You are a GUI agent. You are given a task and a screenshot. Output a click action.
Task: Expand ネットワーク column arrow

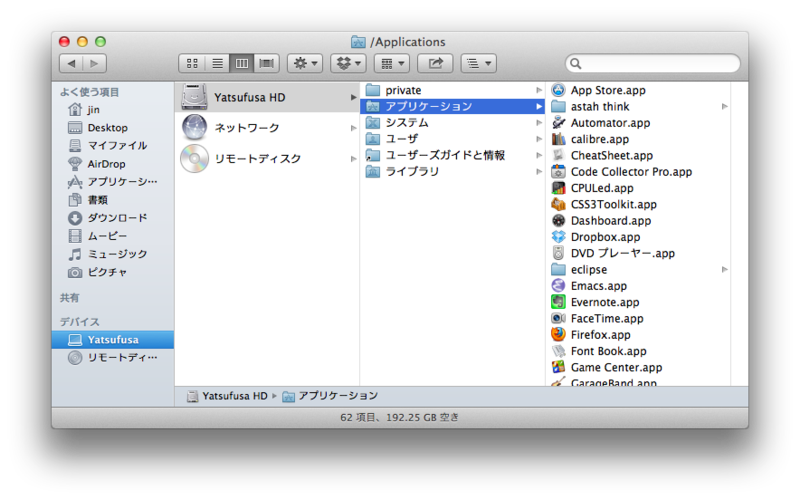click(353, 128)
